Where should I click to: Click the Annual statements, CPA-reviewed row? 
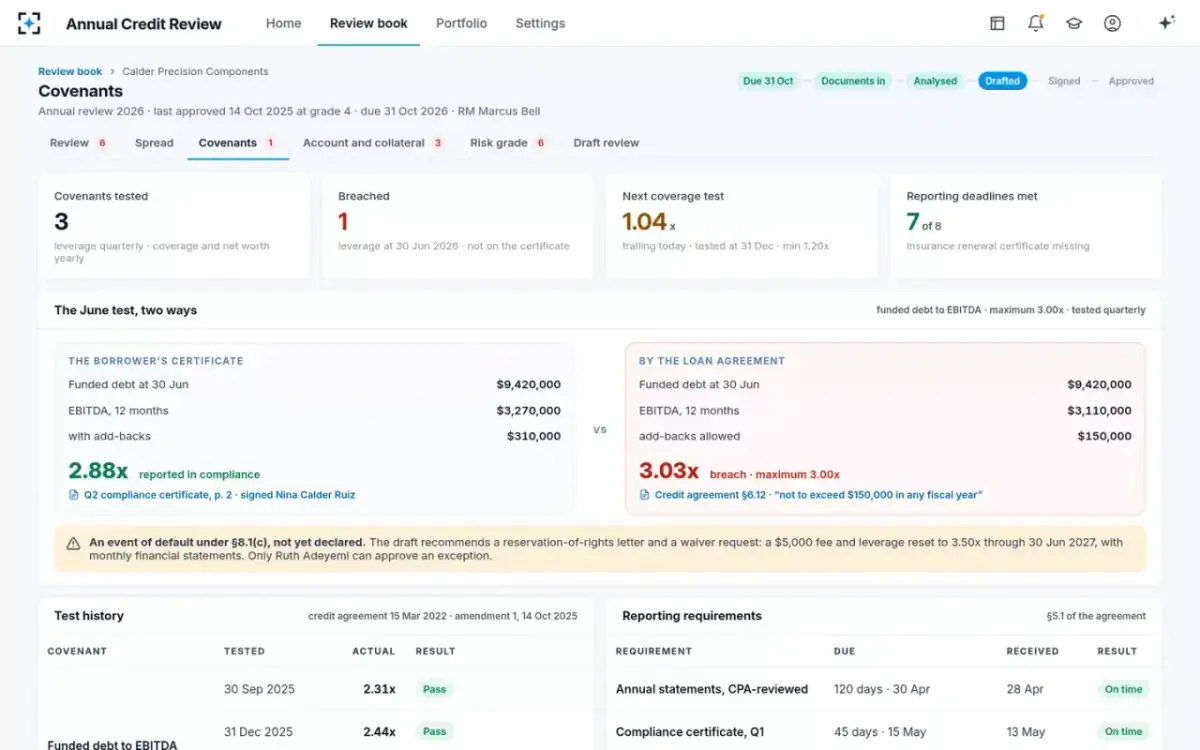click(x=884, y=689)
